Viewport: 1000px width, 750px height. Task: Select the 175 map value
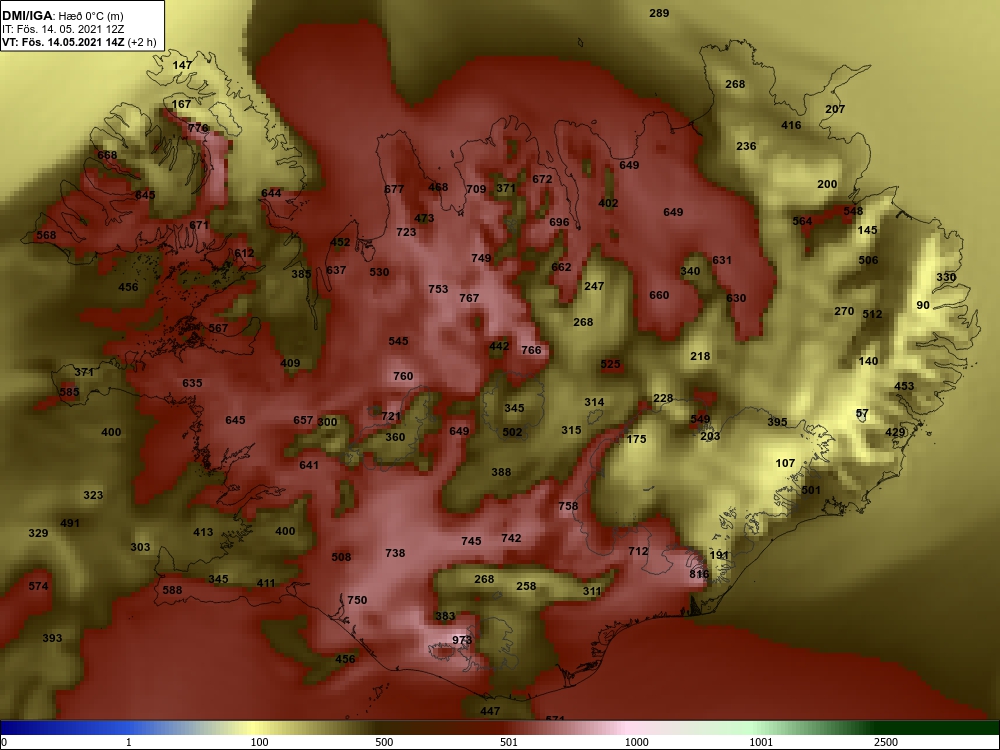point(636,439)
